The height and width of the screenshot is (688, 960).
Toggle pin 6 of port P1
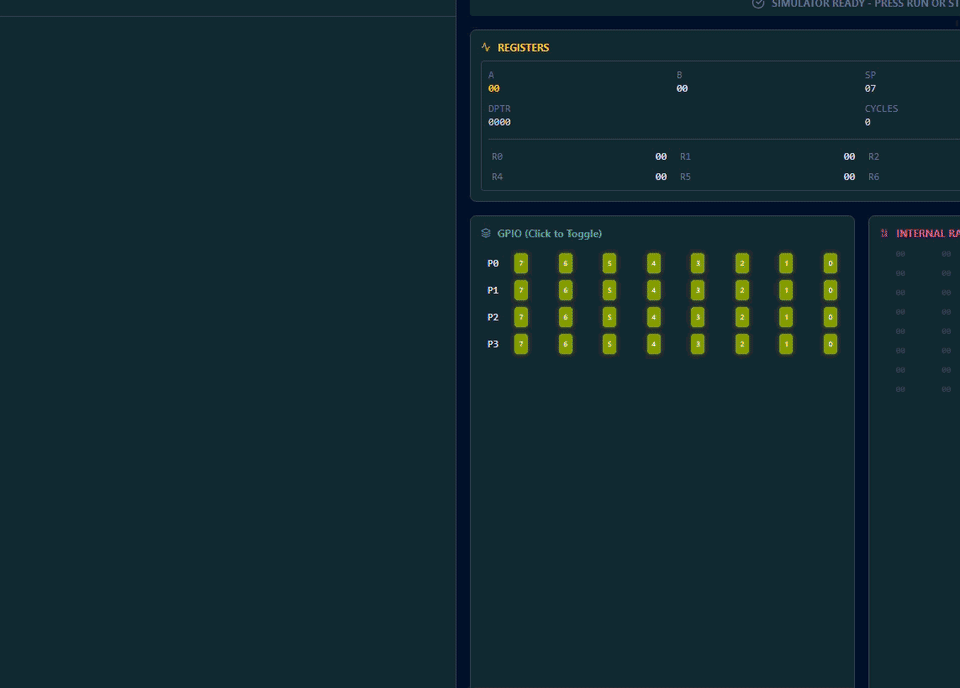pos(565,290)
